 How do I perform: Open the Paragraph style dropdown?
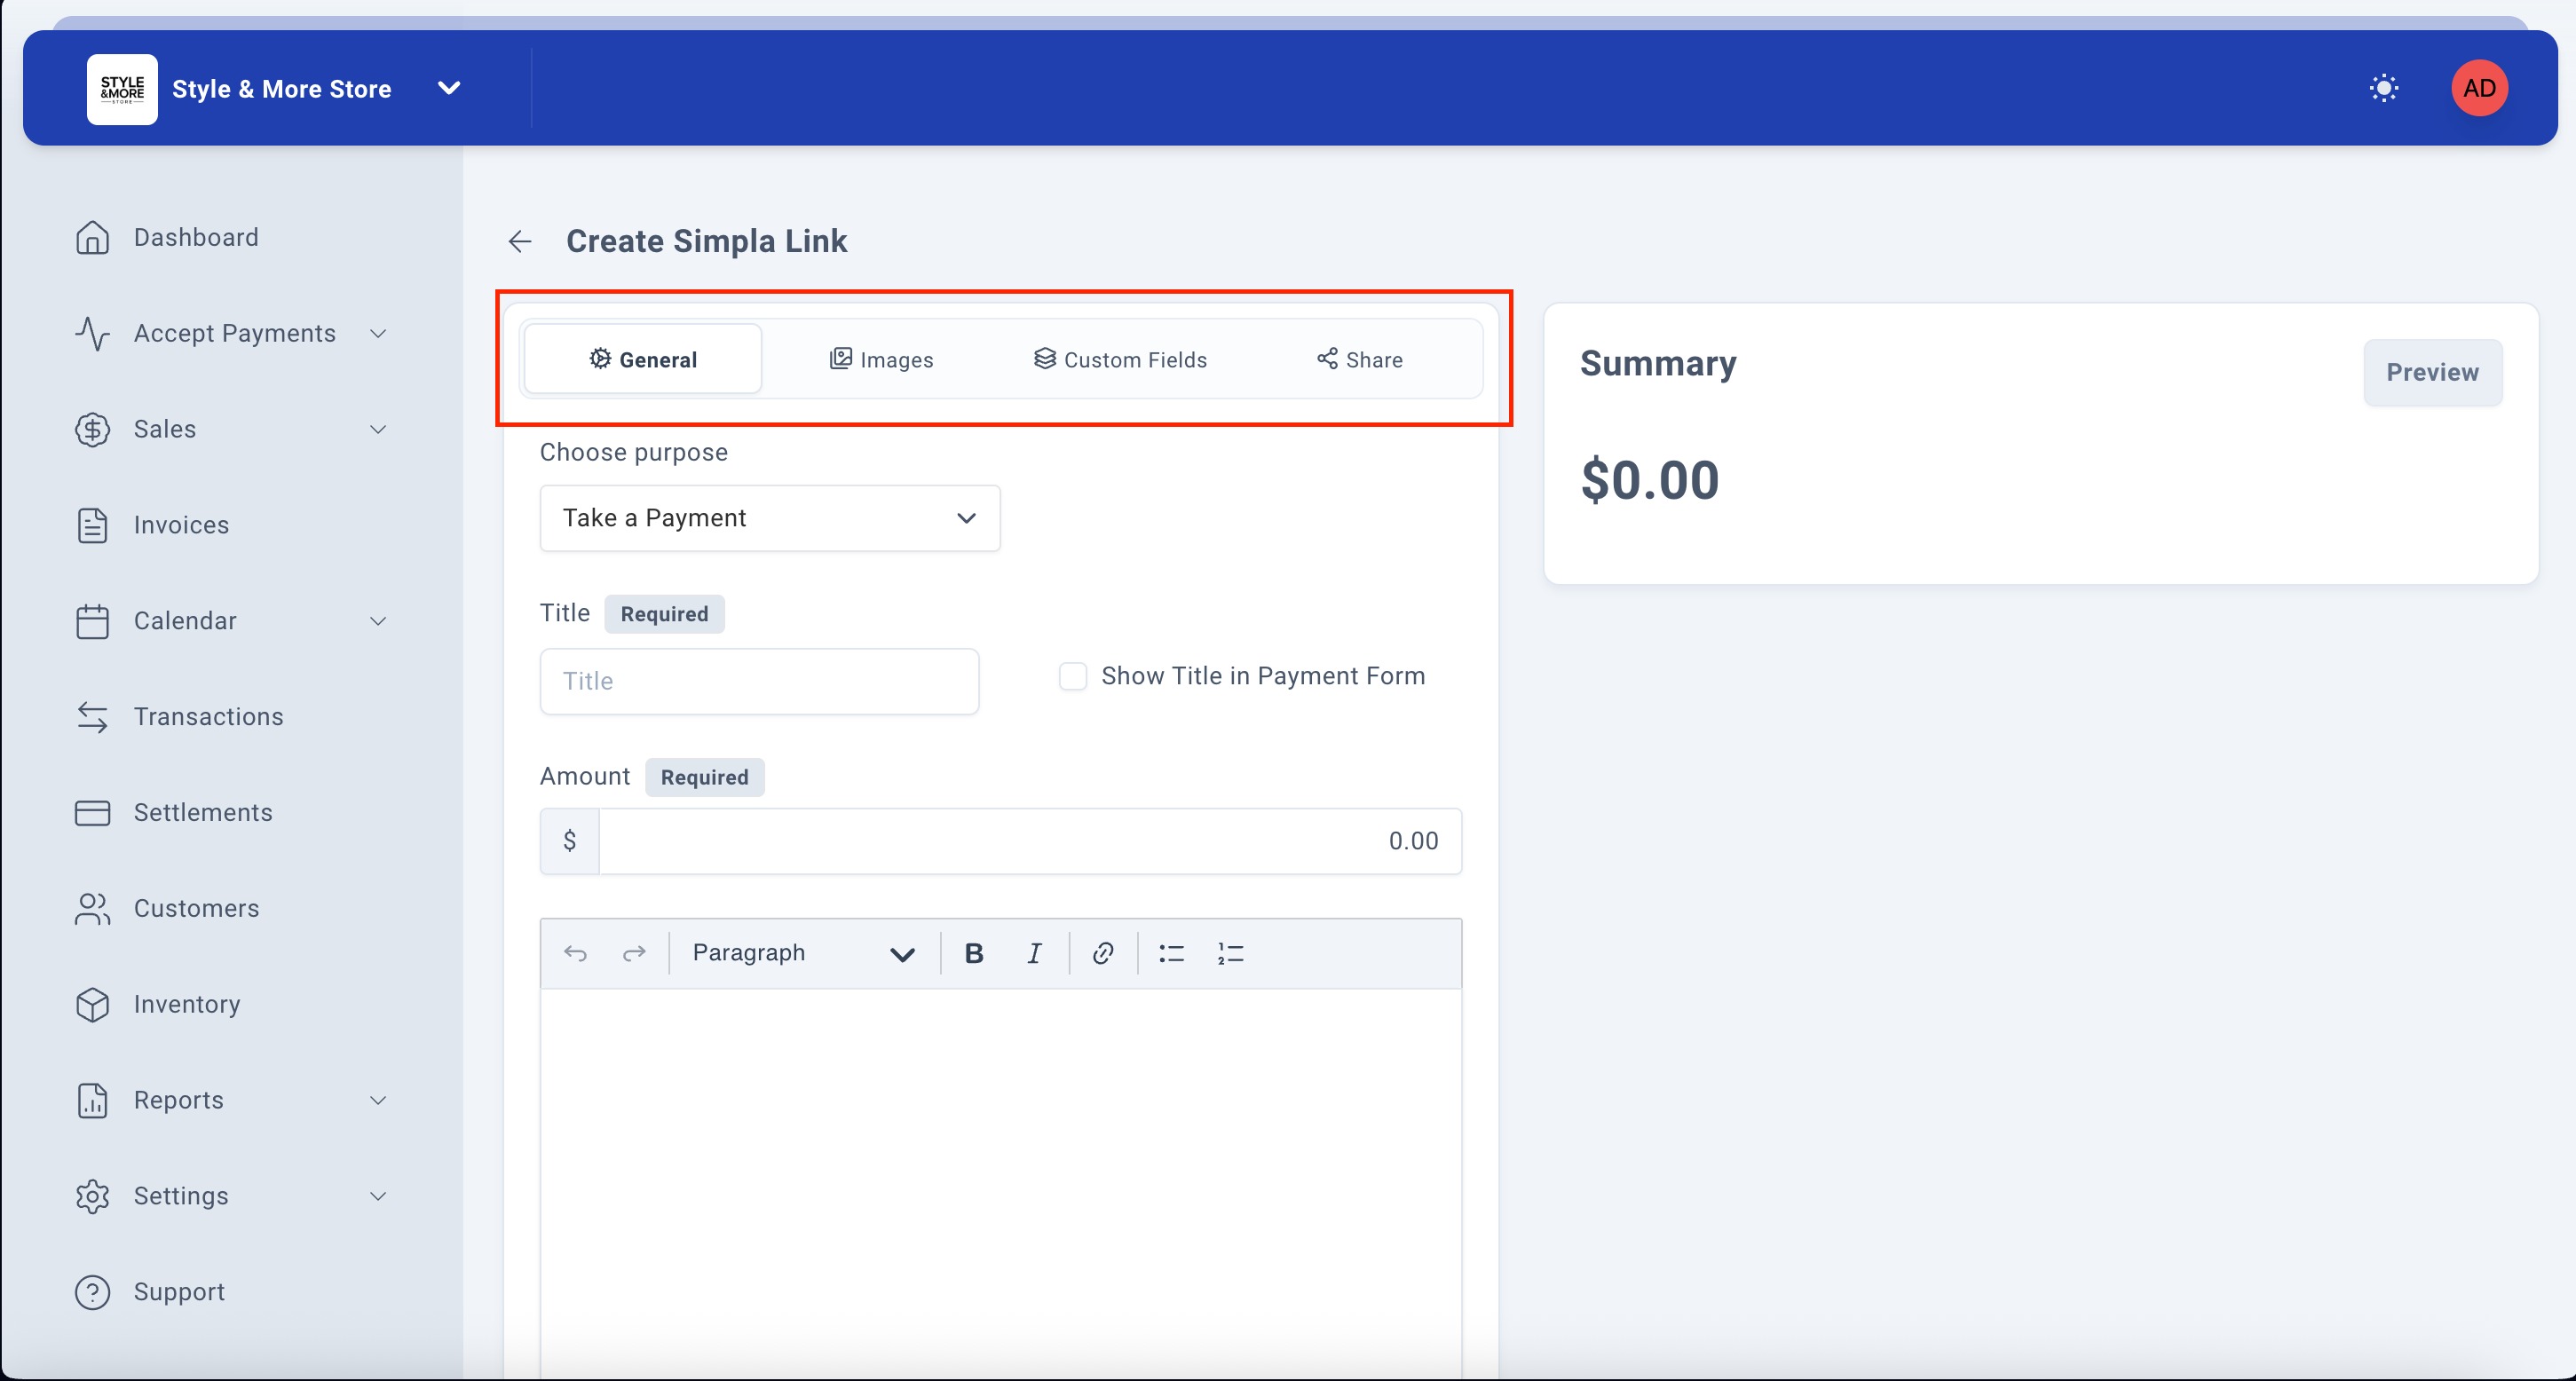[x=802, y=953]
